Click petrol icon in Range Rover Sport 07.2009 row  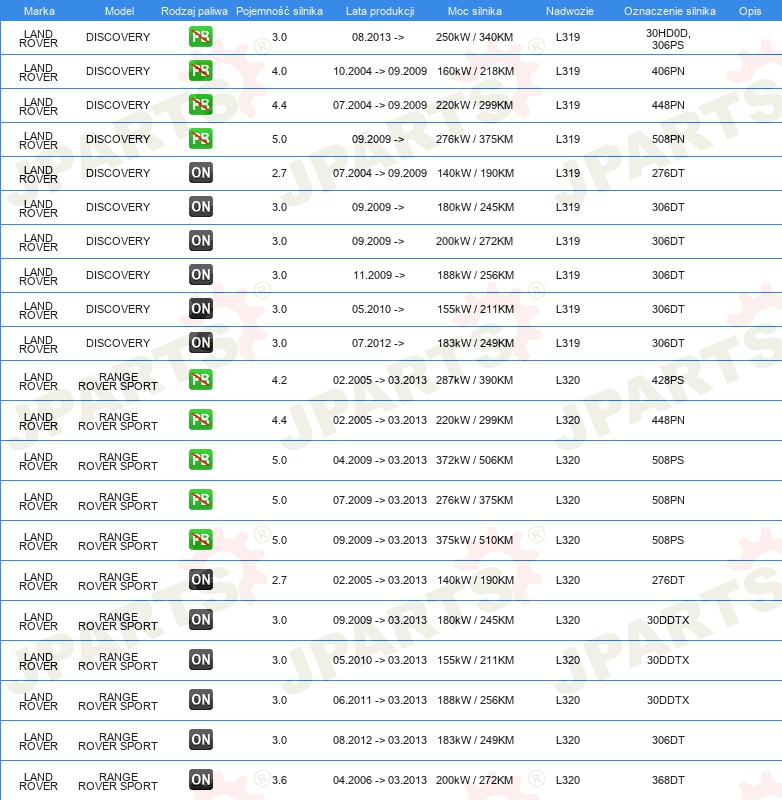(x=200, y=500)
